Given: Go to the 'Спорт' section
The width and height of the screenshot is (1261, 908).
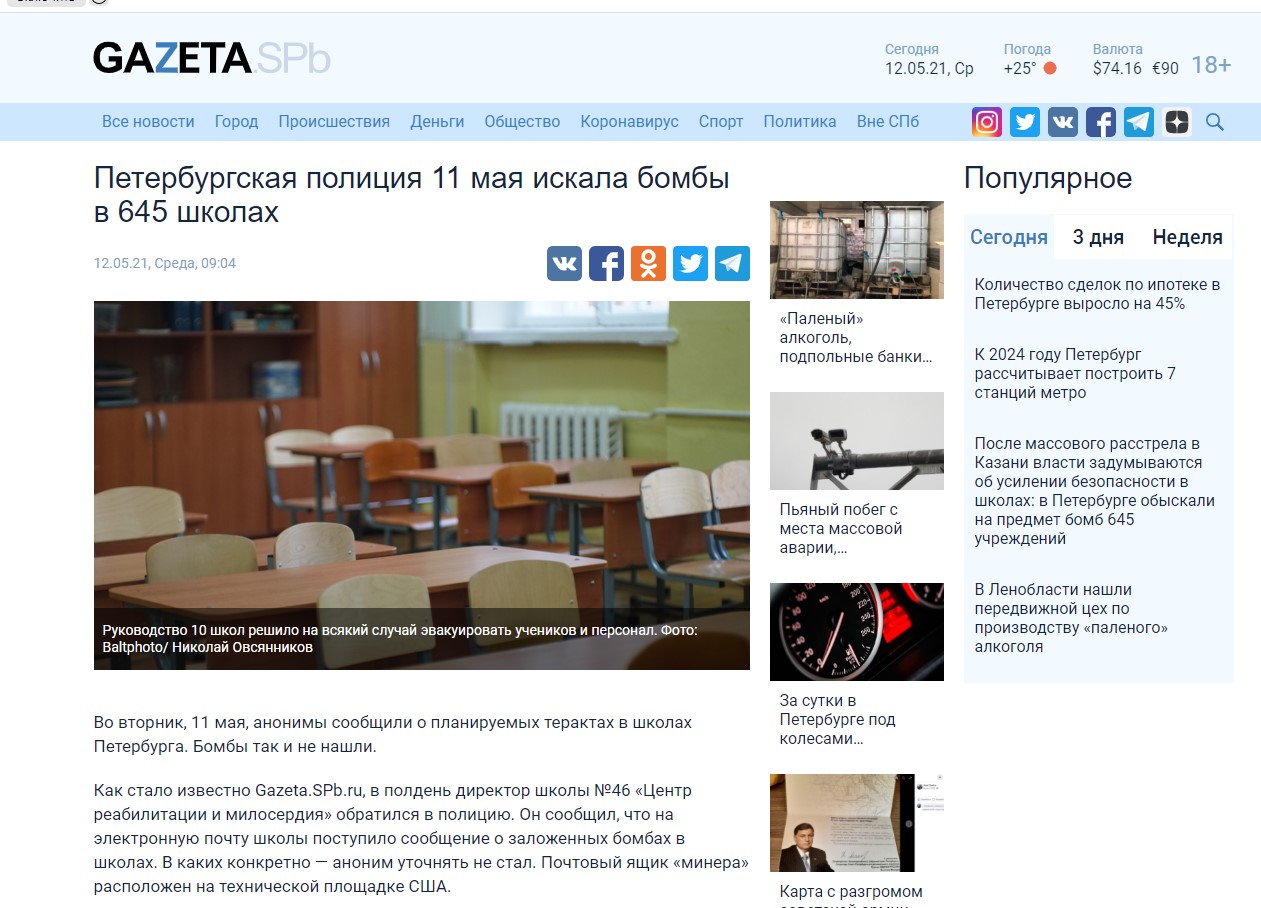Looking at the screenshot, I should 721,122.
